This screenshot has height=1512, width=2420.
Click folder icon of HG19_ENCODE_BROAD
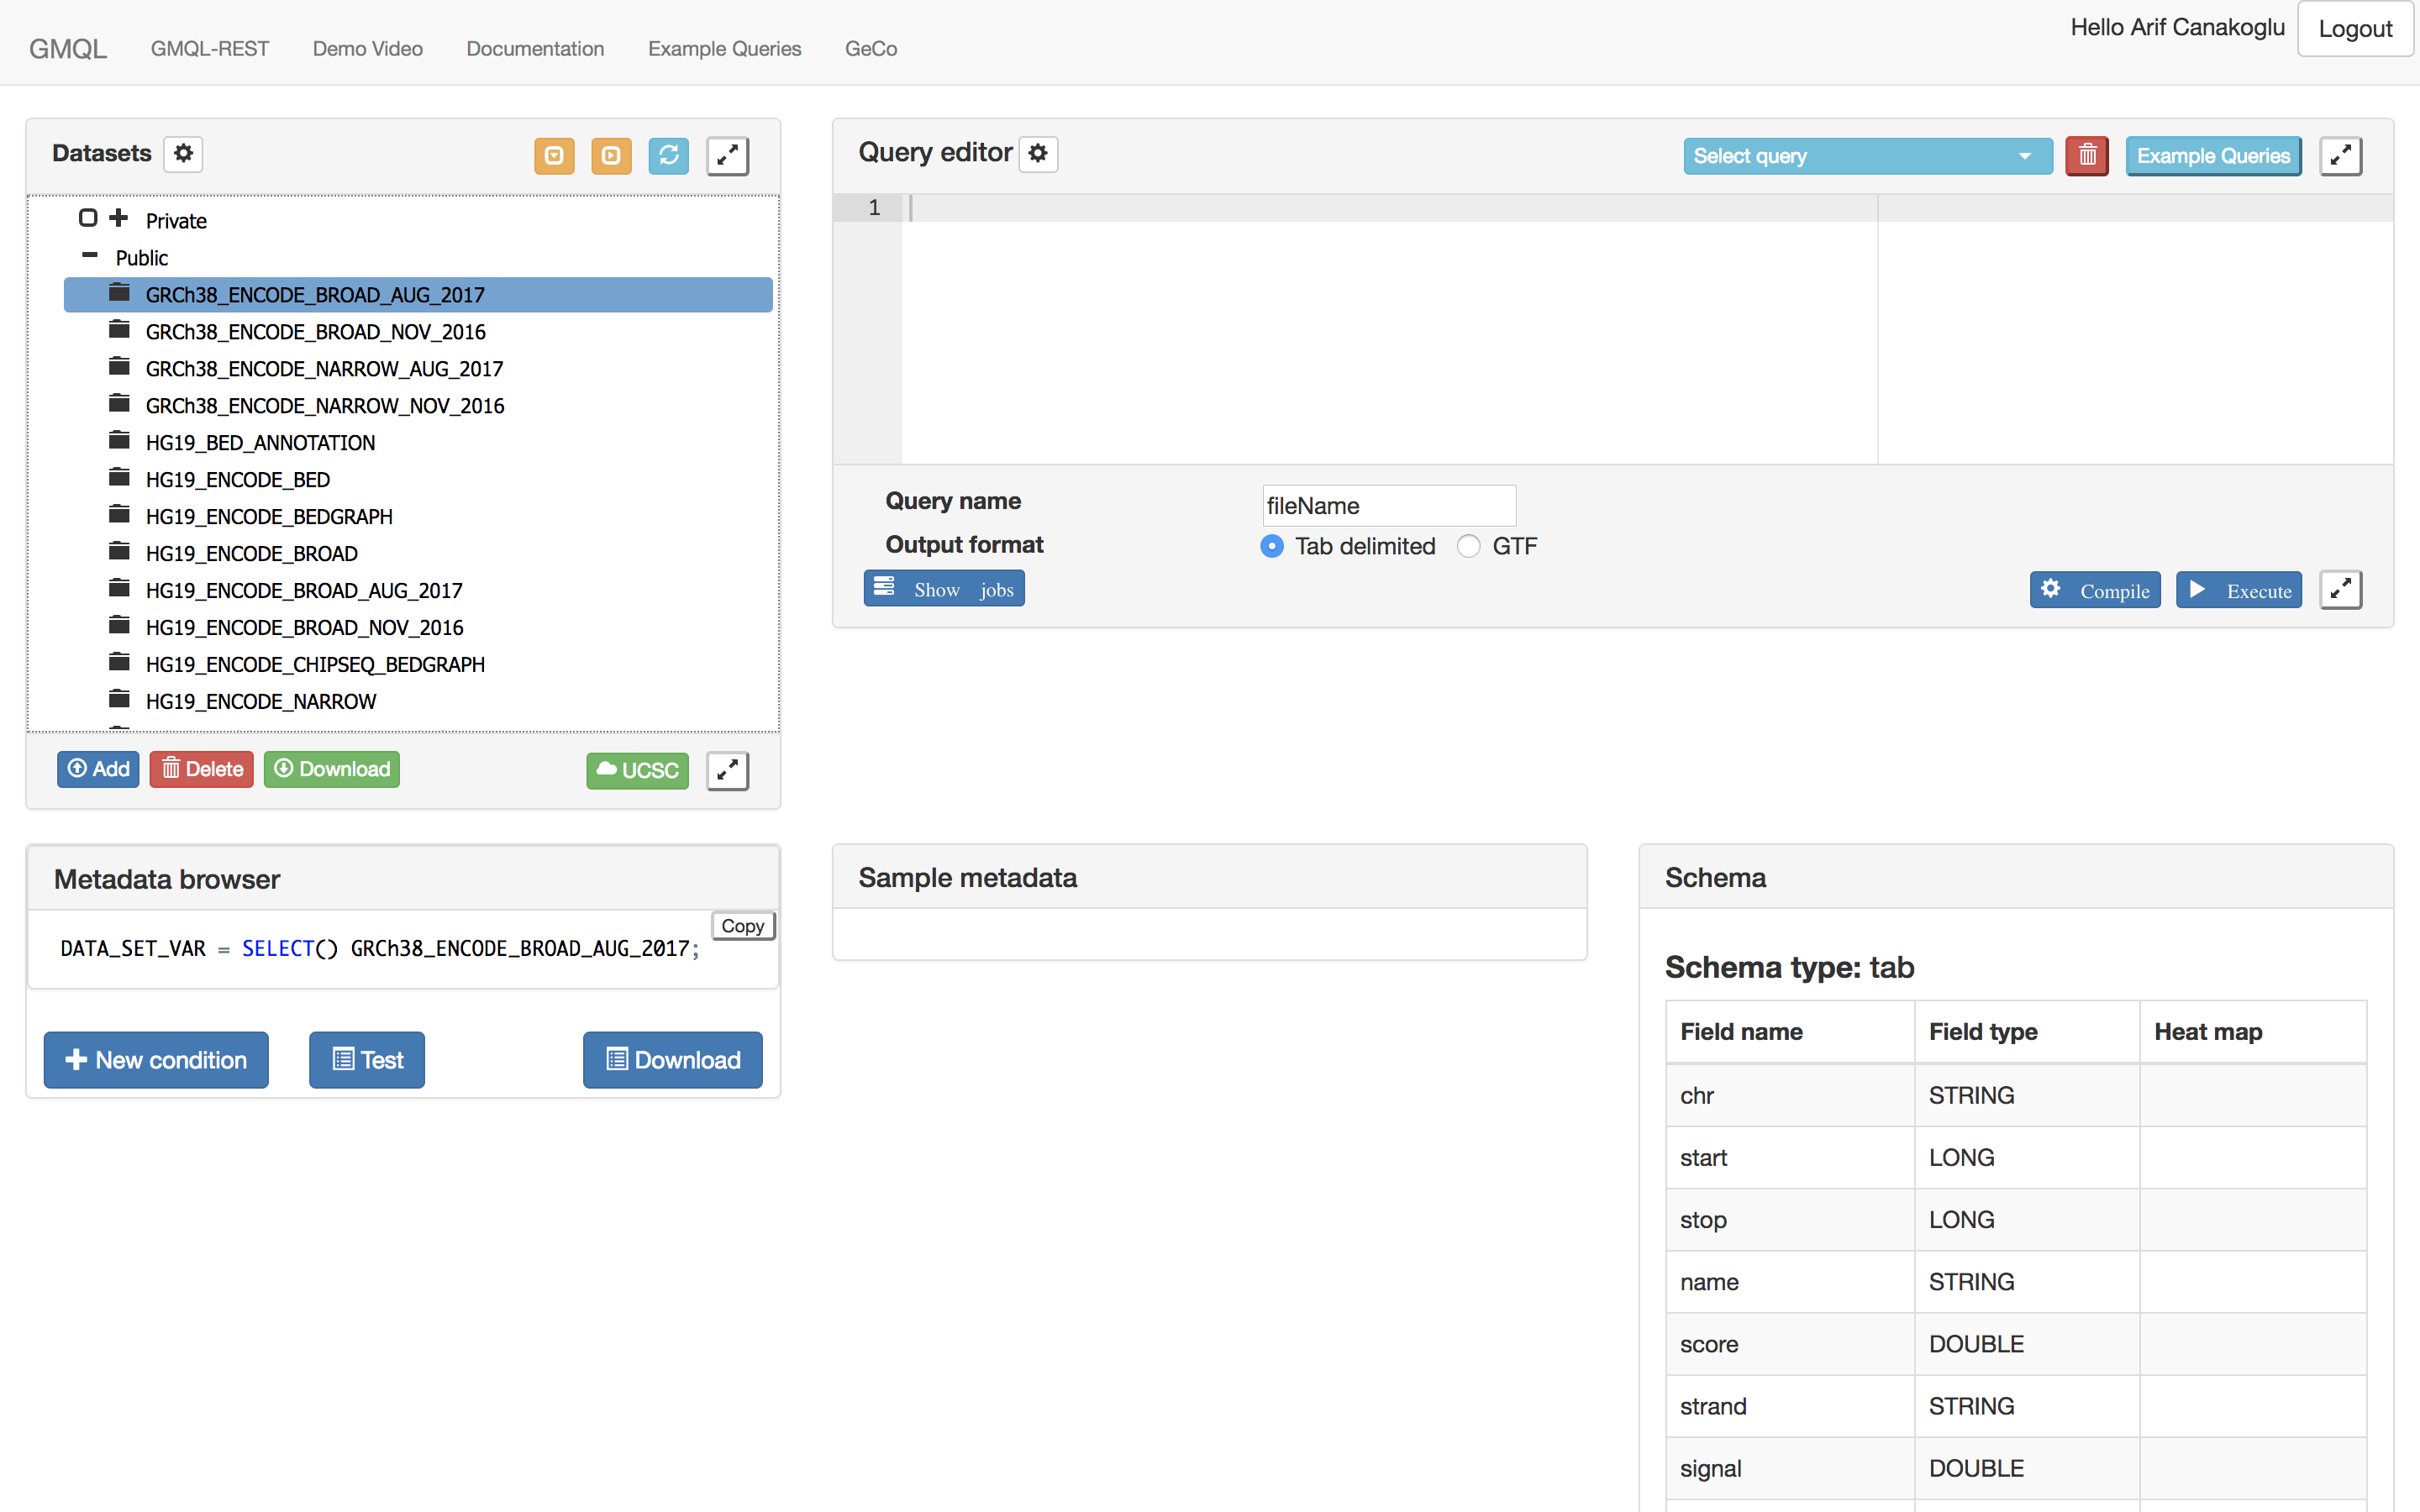[119, 552]
